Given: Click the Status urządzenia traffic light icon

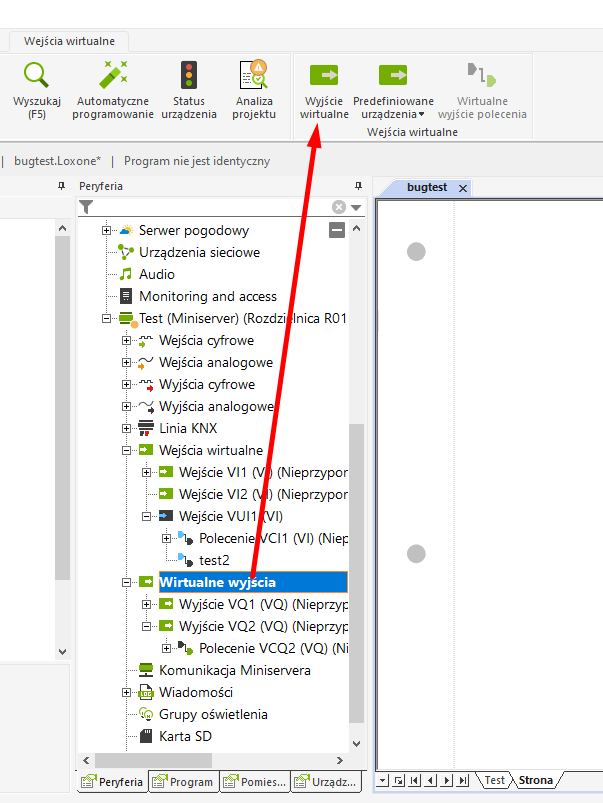Looking at the screenshot, I should tap(188, 76).
